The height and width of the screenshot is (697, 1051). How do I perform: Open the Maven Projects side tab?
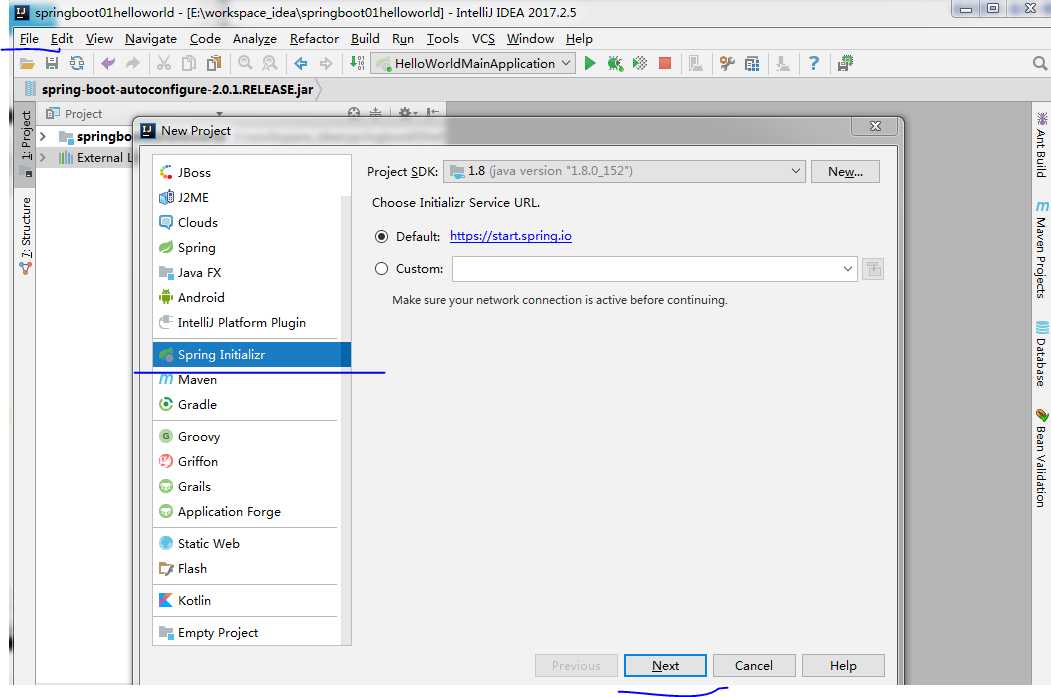(1041, 249)
